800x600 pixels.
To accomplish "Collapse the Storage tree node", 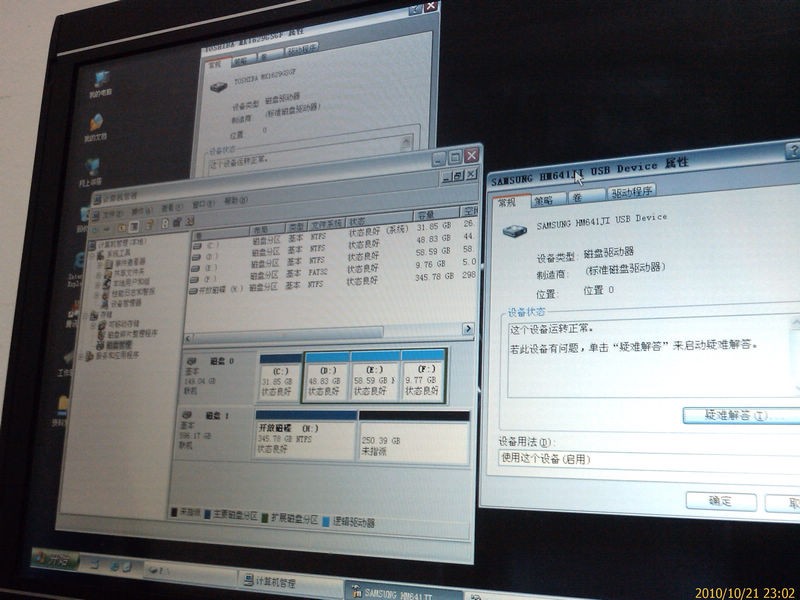I will pos(86,316).
